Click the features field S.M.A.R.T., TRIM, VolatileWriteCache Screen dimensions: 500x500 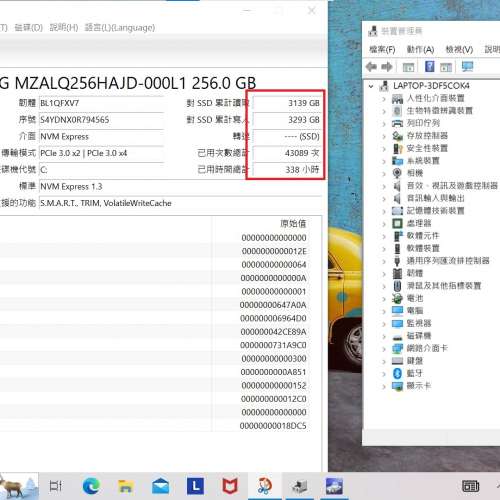(180, 203)
